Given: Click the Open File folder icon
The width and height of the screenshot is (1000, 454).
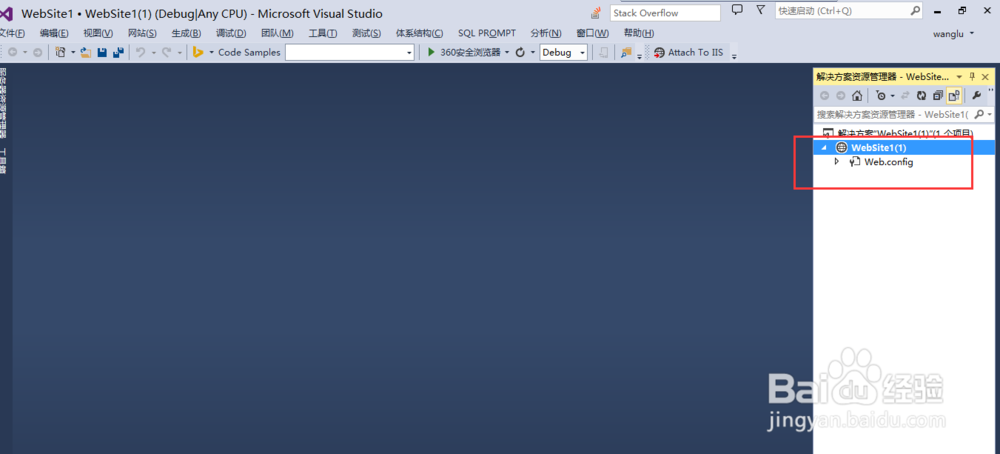Looking at the screenshot, I should [x=86, y=52].
